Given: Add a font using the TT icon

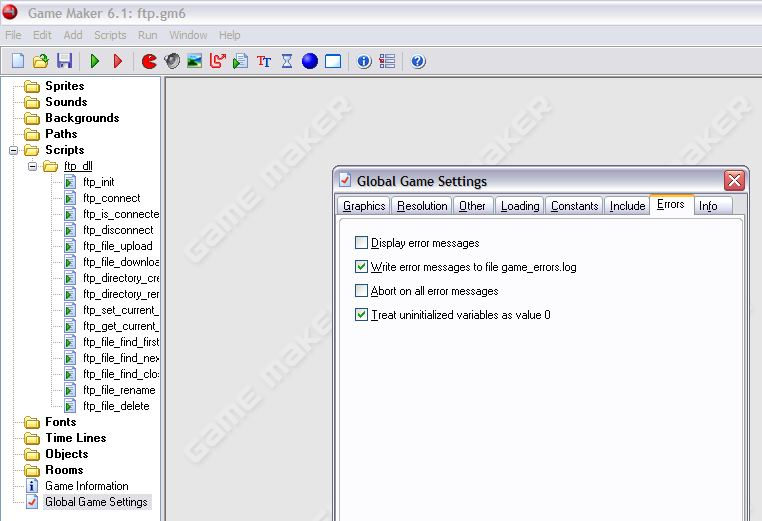Looking at the screenshot, I should (264, 61).
